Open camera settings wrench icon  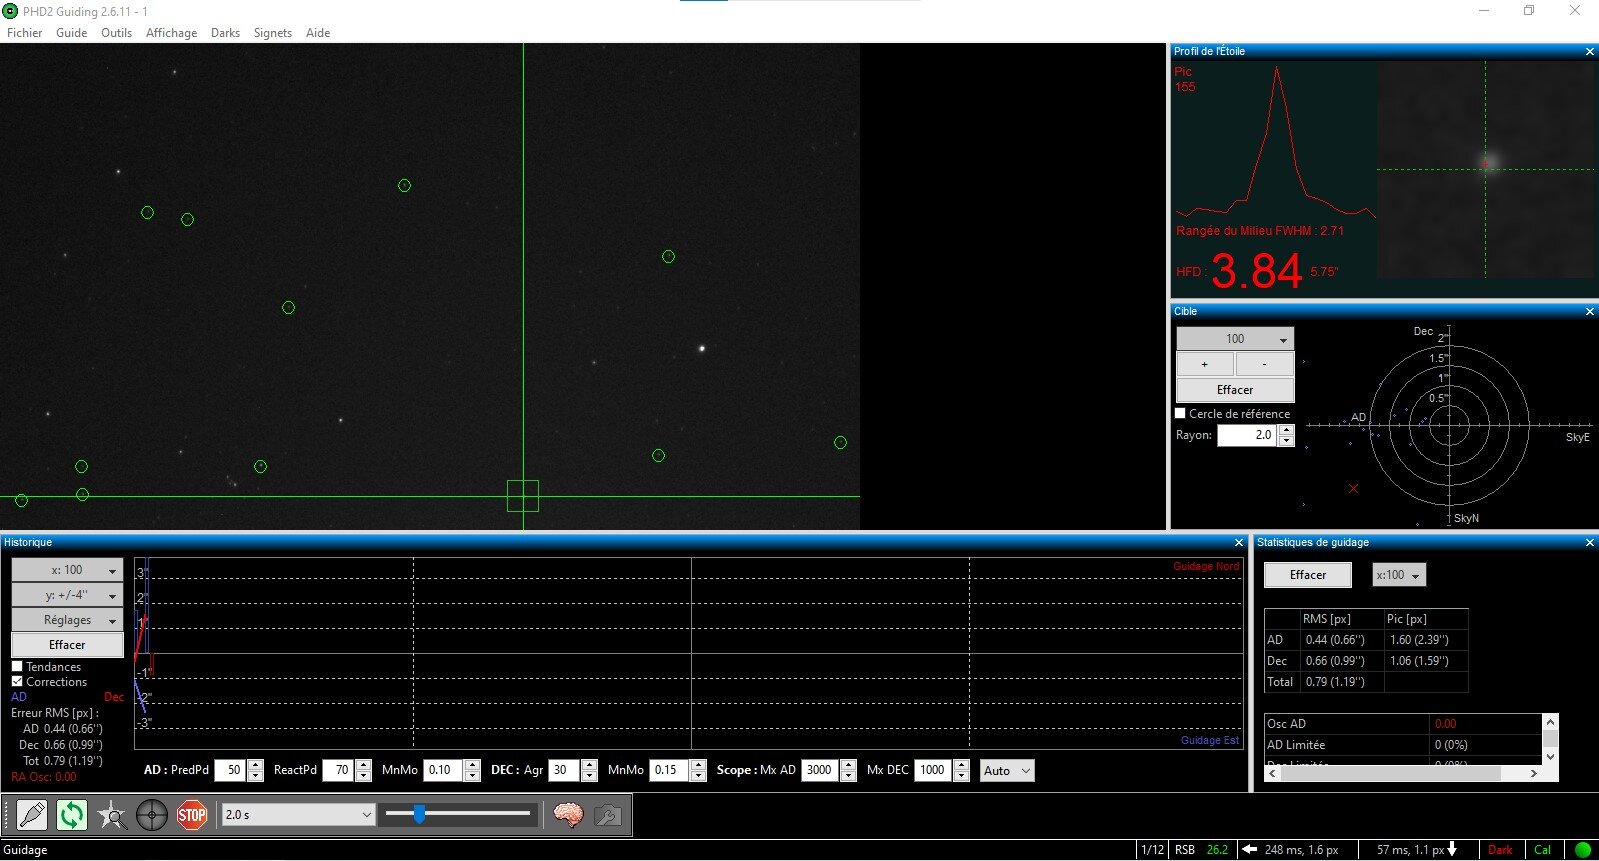point(607,815)
